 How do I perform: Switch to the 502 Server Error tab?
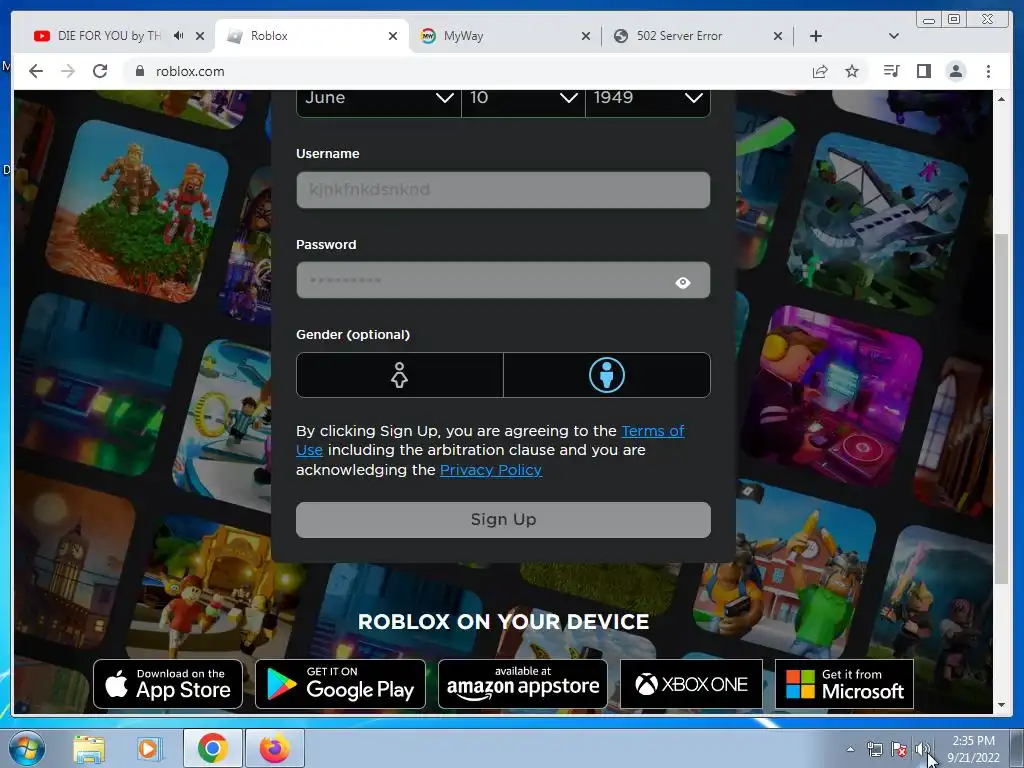click(696, 36)
